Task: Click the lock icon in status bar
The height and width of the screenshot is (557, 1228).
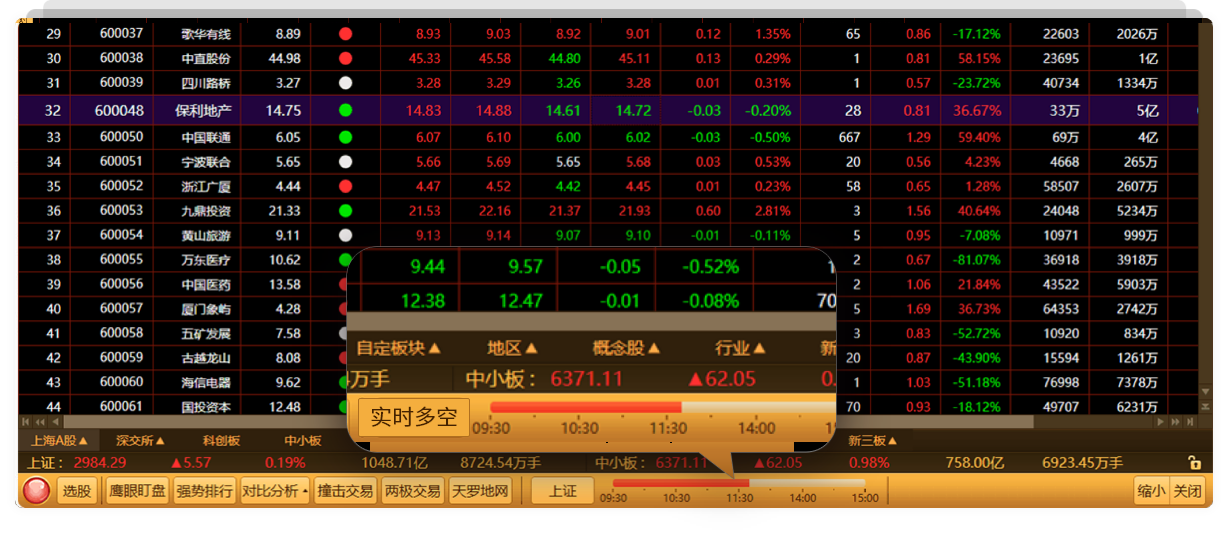Action: pos(1193,463)
